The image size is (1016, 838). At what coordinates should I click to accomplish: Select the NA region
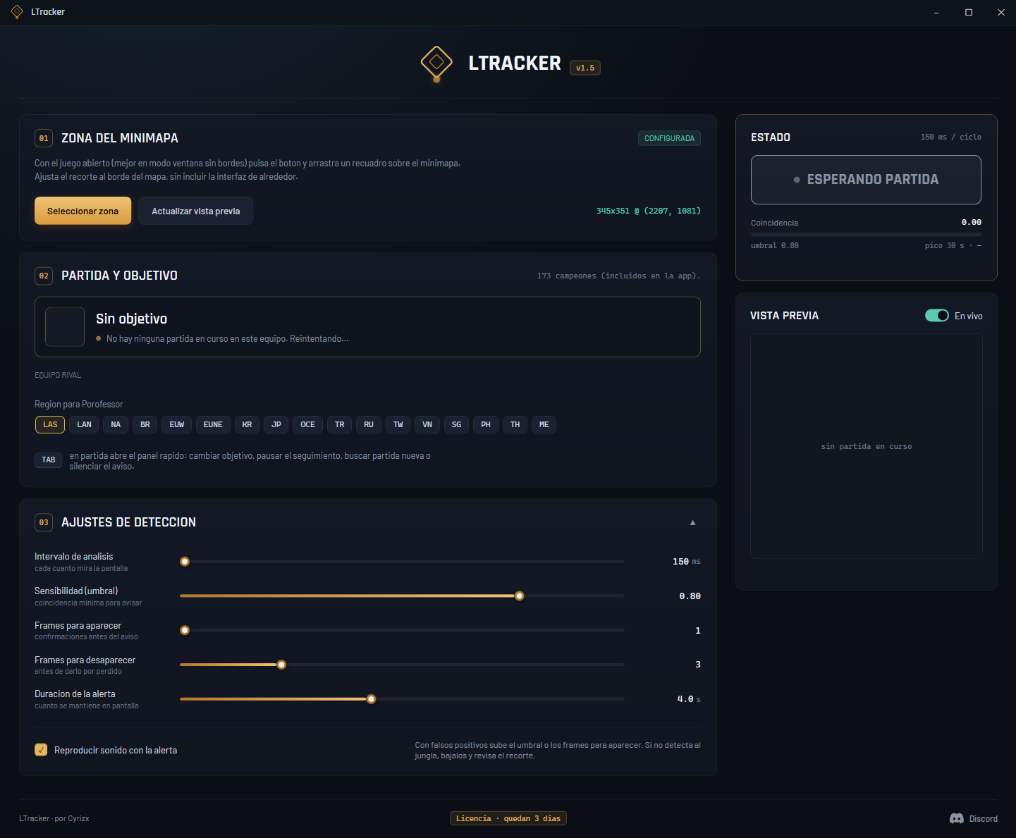point(115,425)
